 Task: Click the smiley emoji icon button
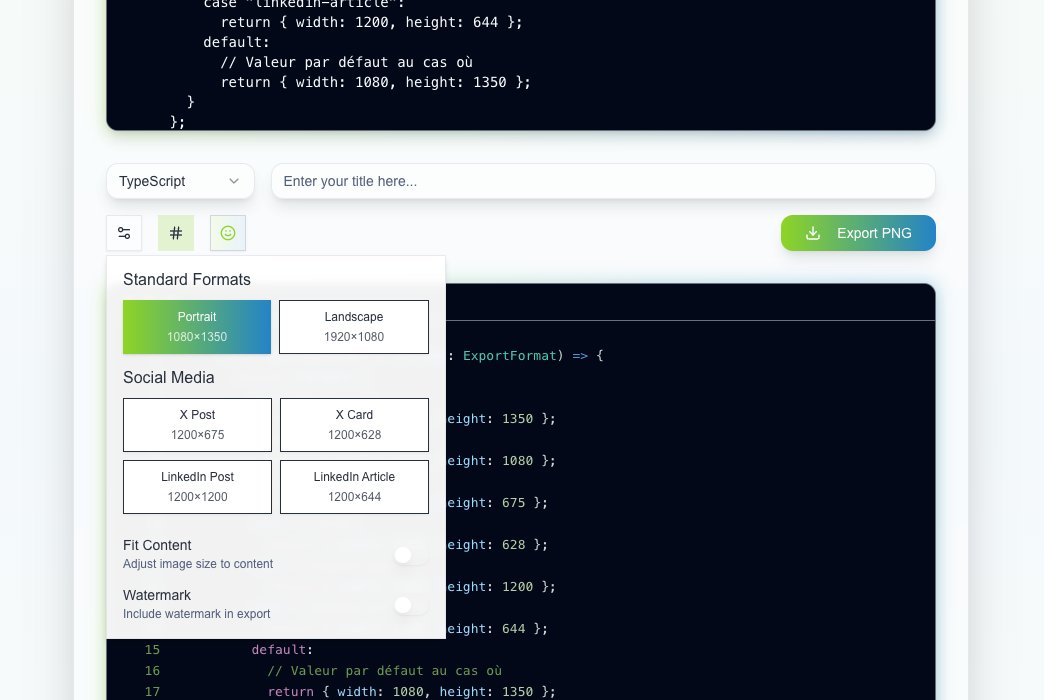[228, 233]
